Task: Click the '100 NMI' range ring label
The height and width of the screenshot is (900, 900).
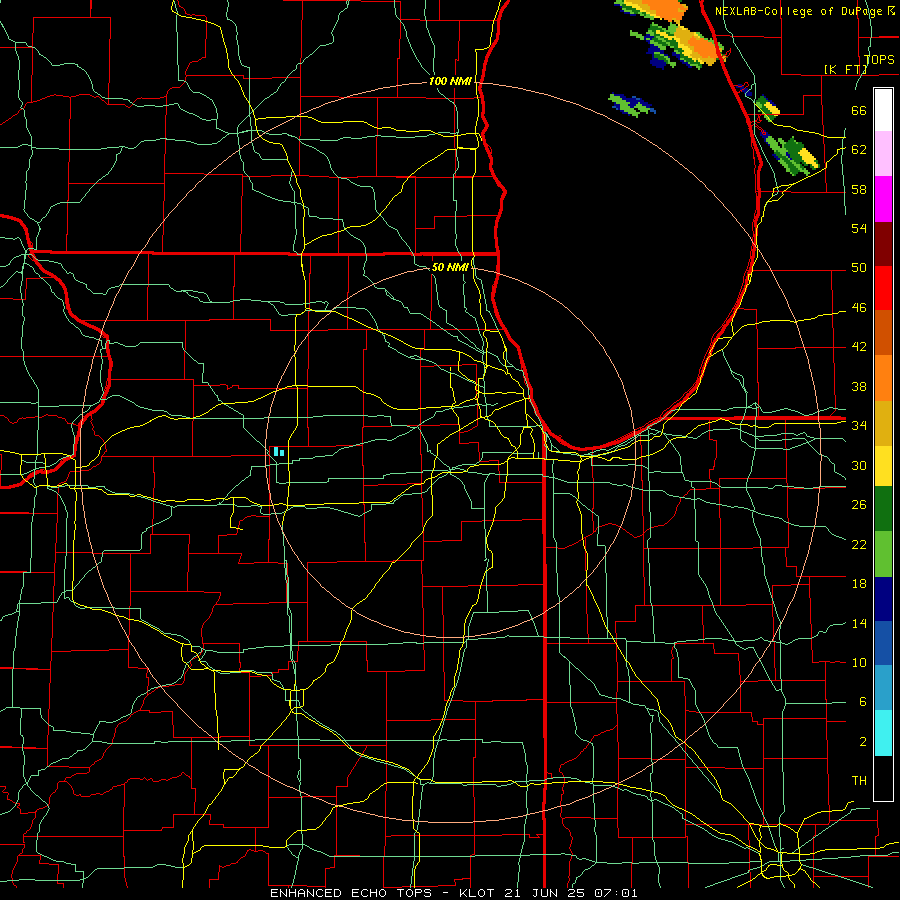Action: [x=450, y=82]
